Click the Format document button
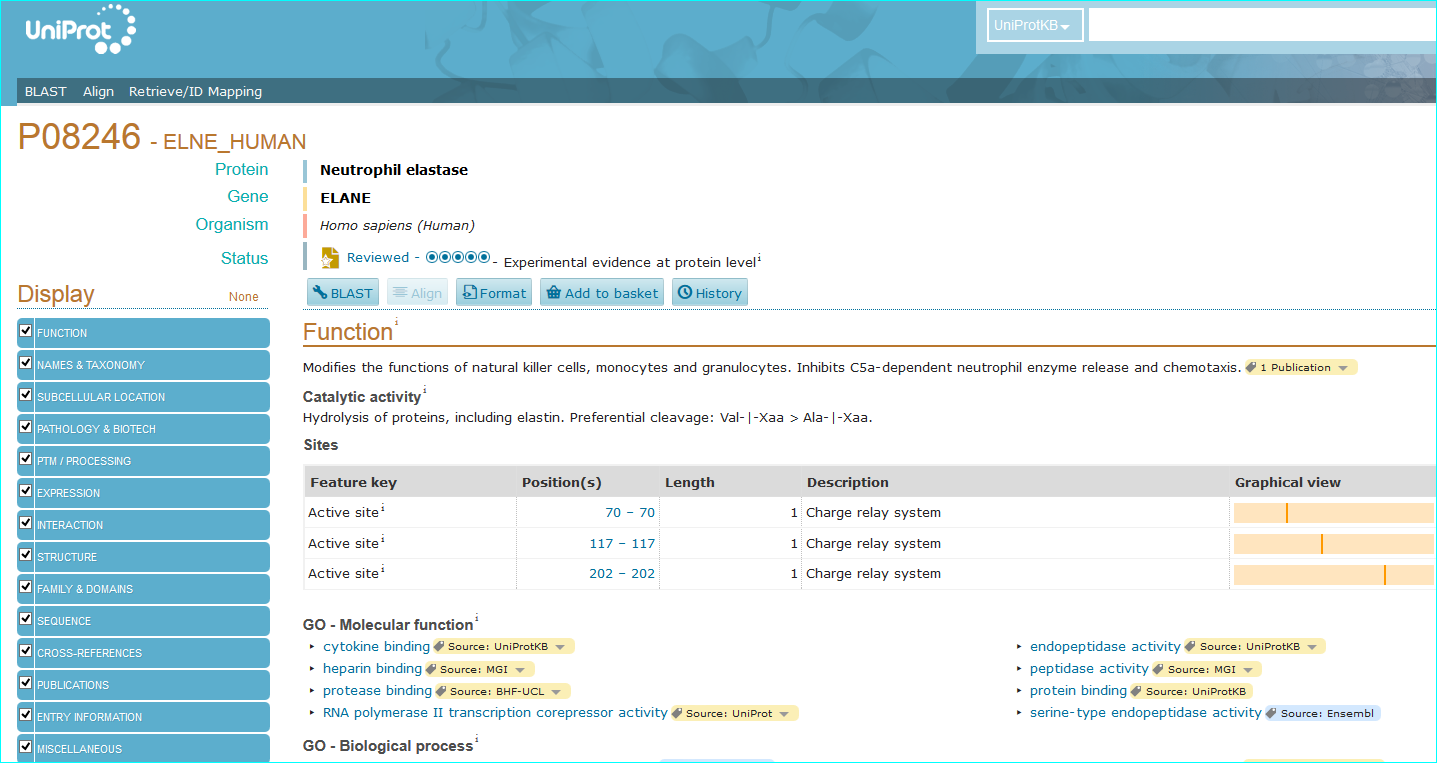1437x763 pixels. pyautogui.click(x=493, y=293)
